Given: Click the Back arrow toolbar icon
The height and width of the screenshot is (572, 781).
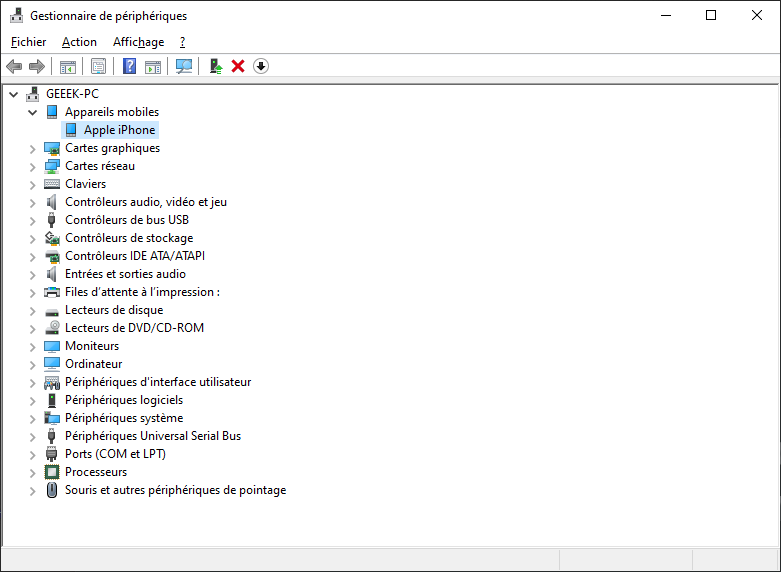Looking at the screenshot, I should [14, 66].
